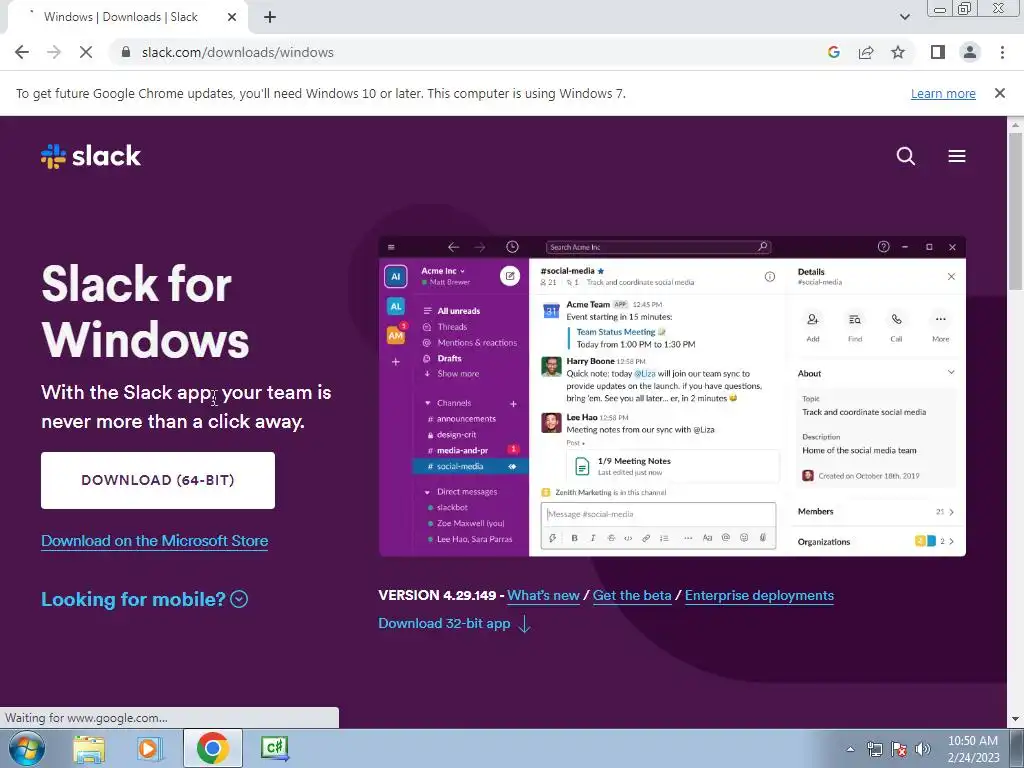
Task: Open the media player taskbar icon
Action: tap(150, 748)
